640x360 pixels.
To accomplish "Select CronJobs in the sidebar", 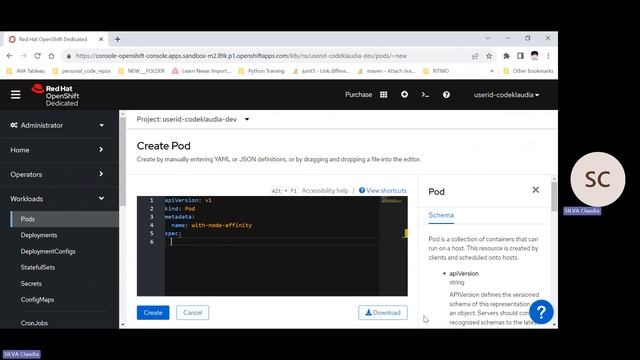I will point(34,323).
